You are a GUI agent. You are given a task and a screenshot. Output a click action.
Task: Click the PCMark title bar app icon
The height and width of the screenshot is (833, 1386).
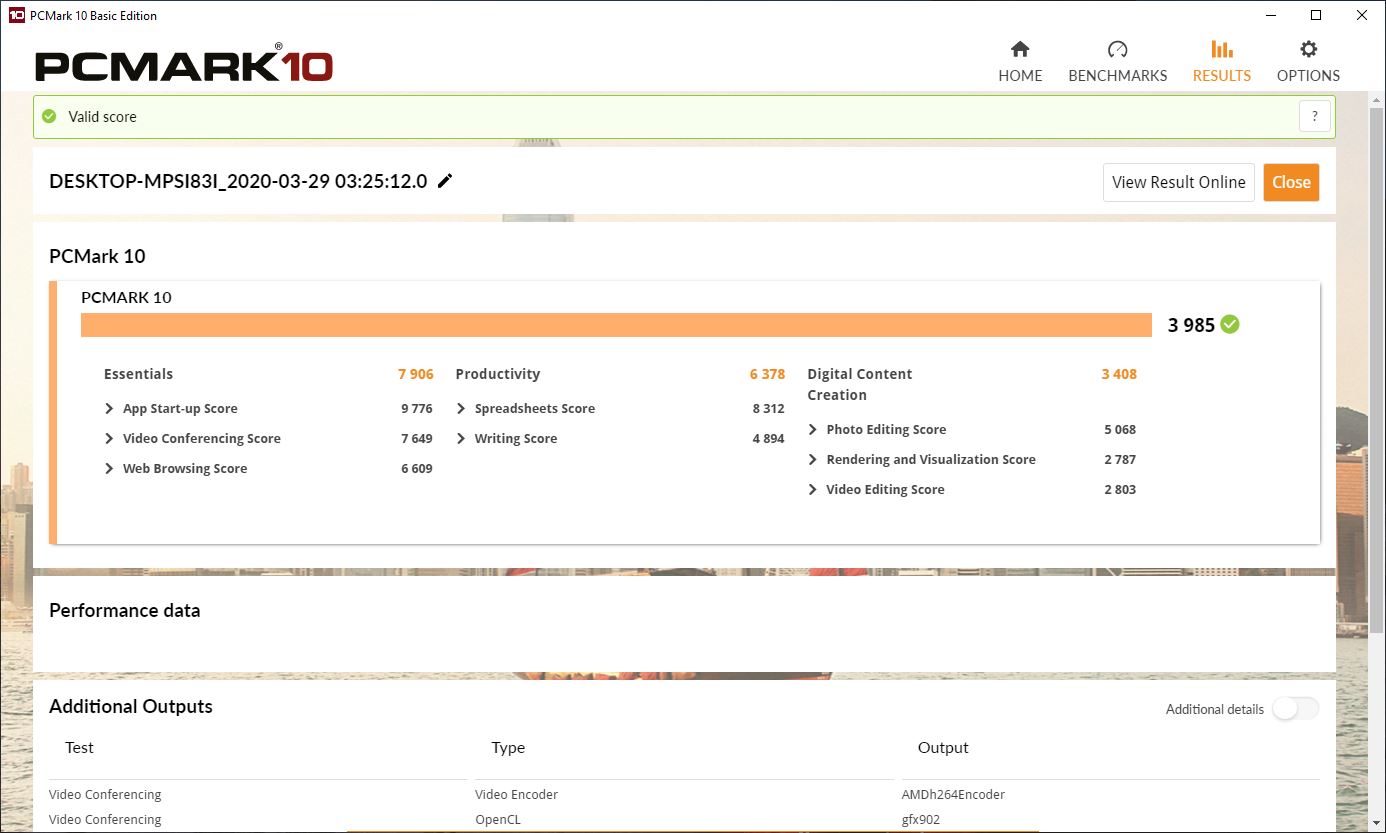(x=16, y=15)
